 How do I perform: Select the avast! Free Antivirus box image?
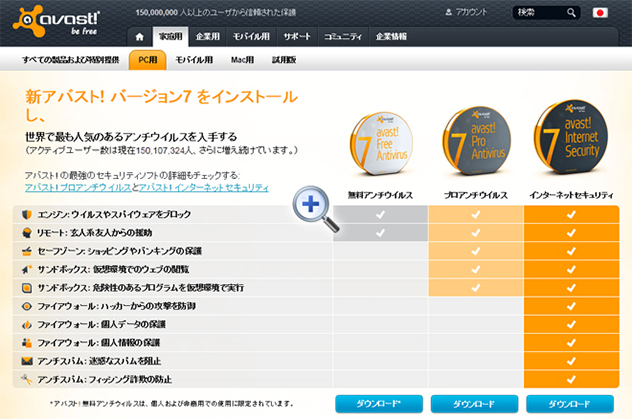380,143
